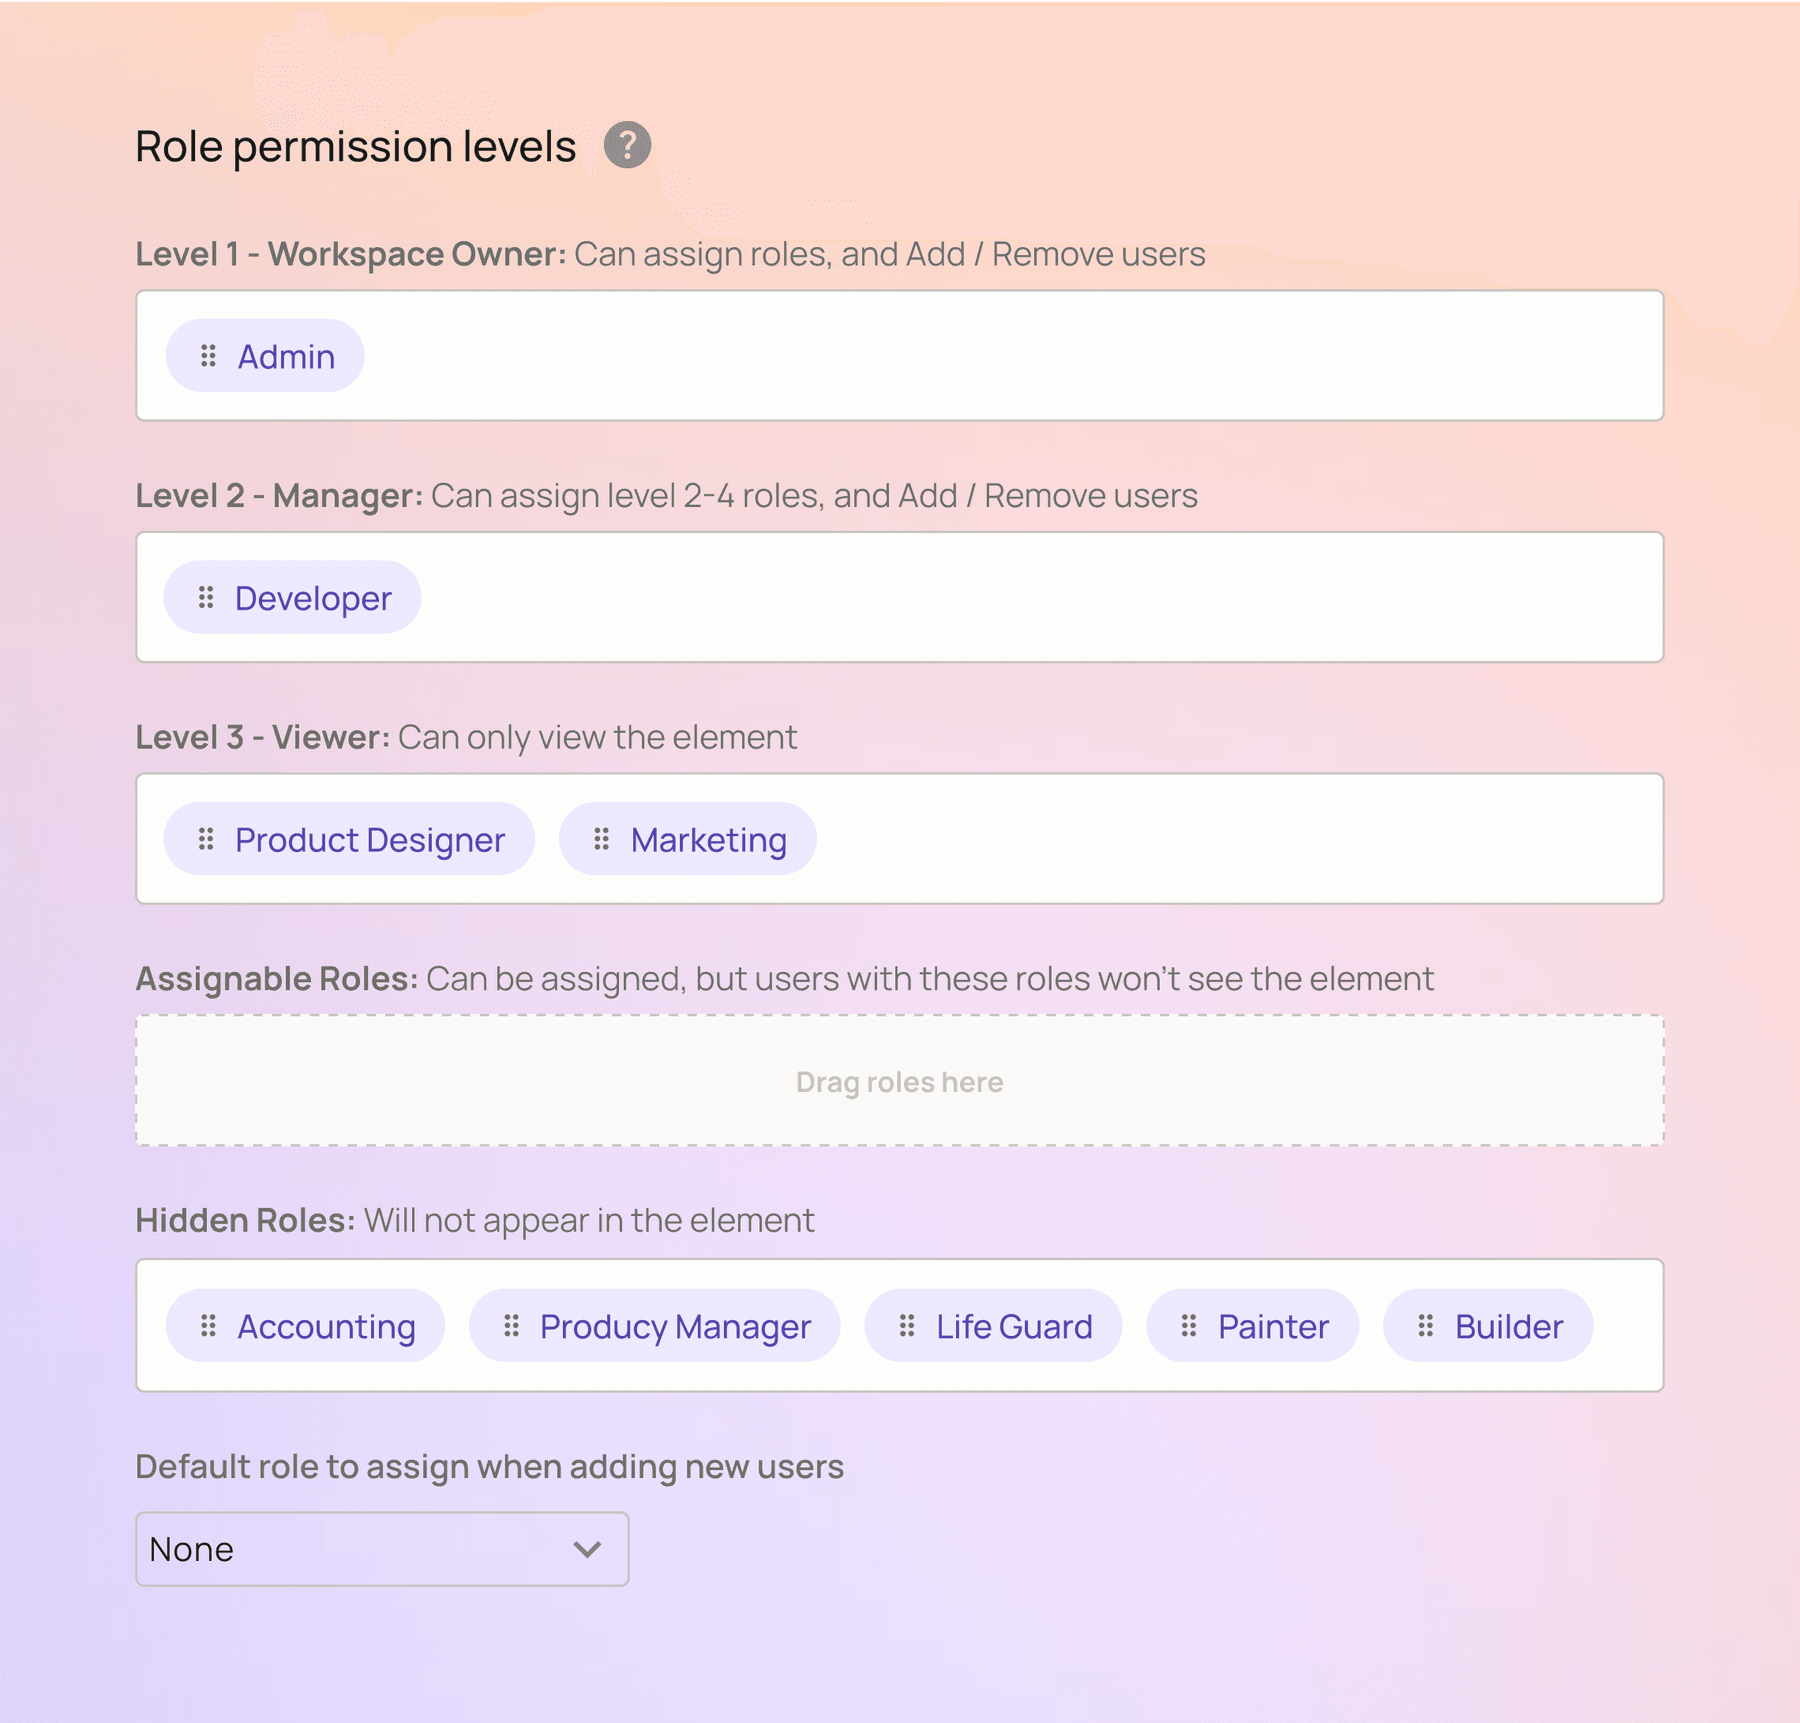1800x1723 pixels.
Task: Click the chevron arrow in None dropdown
Action: 587,1549
